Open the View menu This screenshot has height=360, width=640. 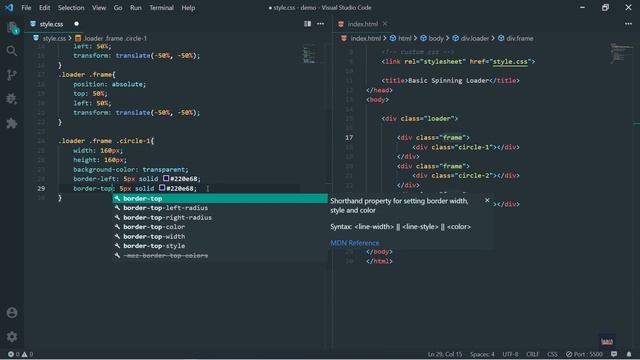click(x=99, y=8)
